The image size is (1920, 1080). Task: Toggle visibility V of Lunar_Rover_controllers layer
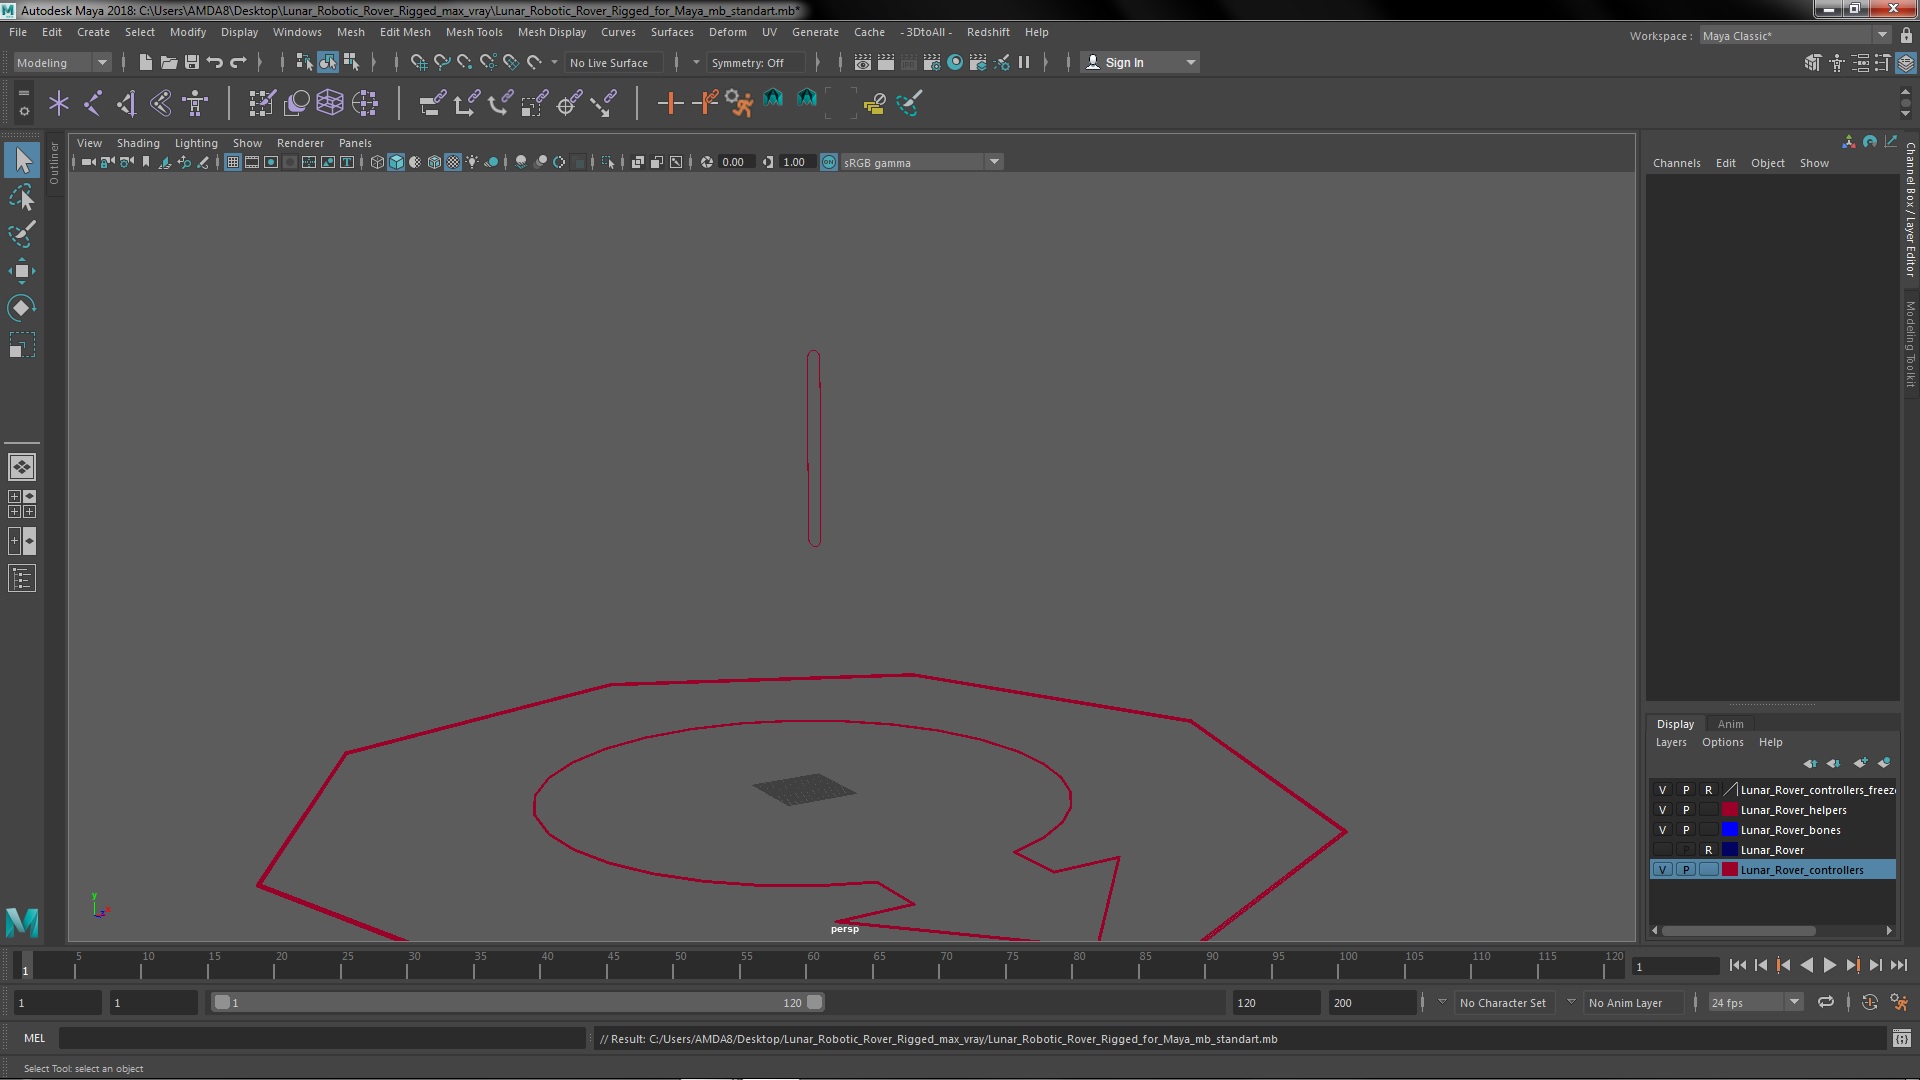coord(1662,870)
